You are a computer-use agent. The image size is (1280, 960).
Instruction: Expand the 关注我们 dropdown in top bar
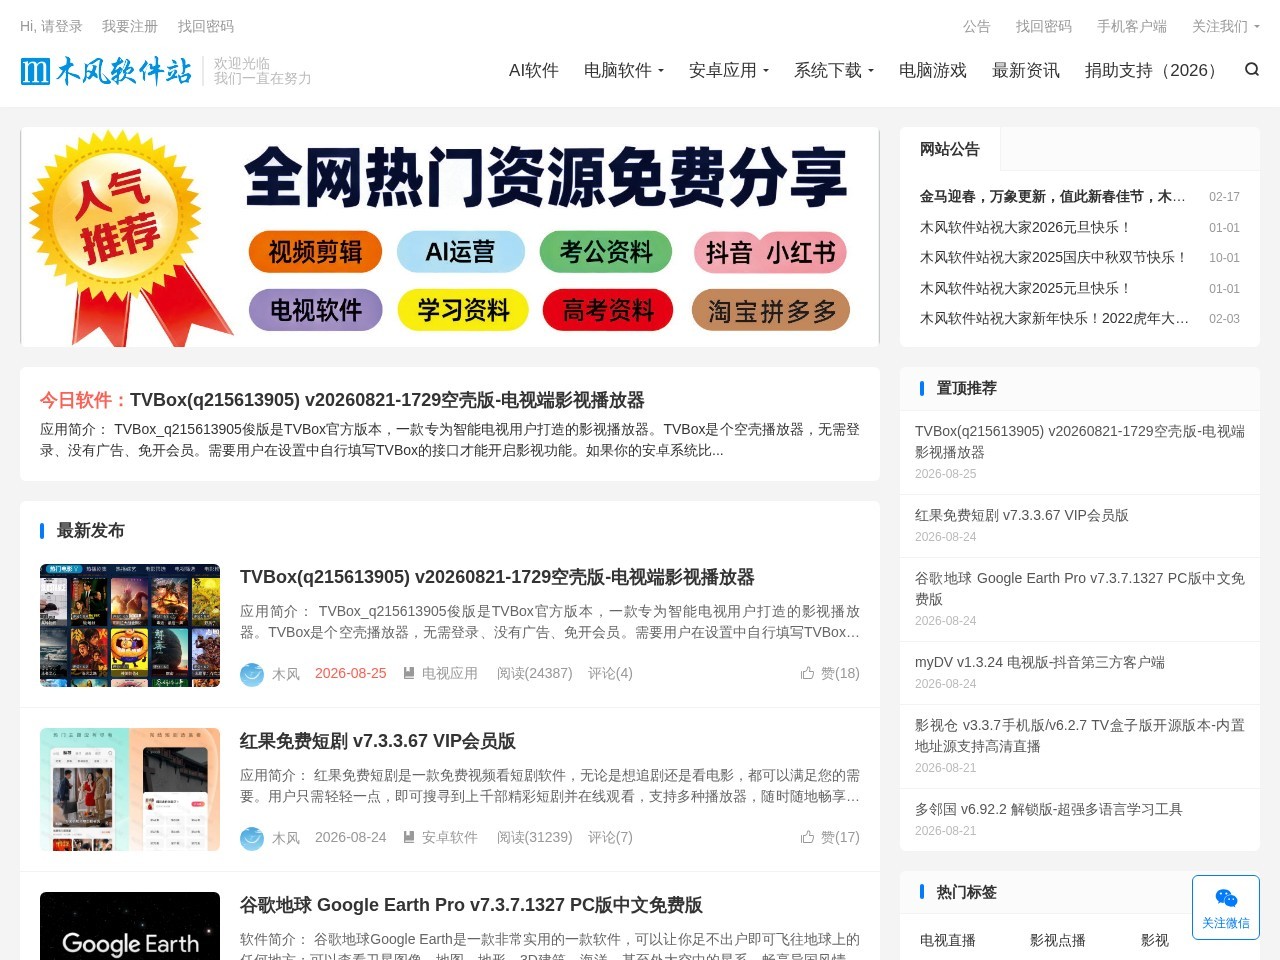point(1226,26)
